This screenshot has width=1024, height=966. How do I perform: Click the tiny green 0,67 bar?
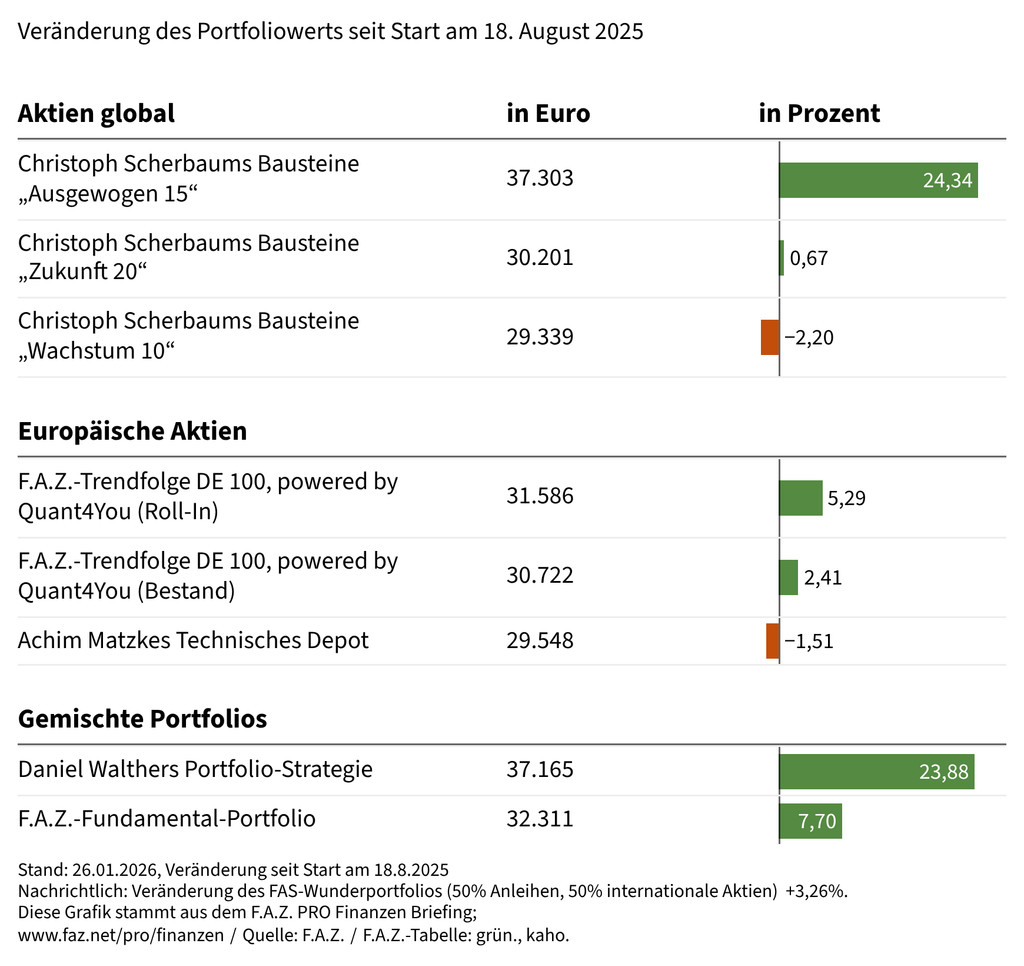782,258
